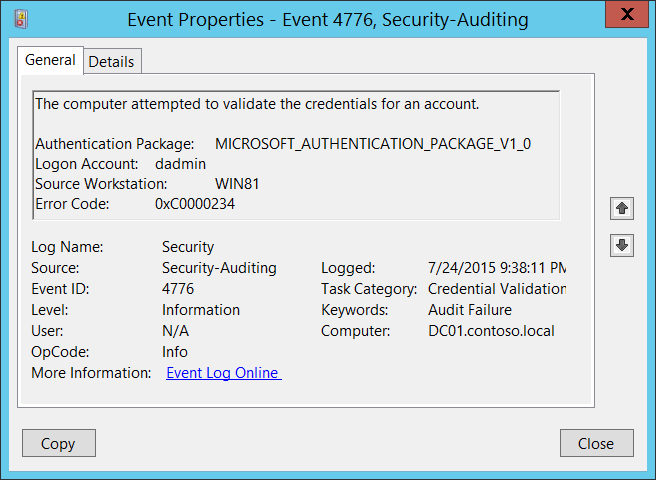Click the Logged date and time value
Screen dimensions: 656x480
pyautogui.click(x=497, y=268)
